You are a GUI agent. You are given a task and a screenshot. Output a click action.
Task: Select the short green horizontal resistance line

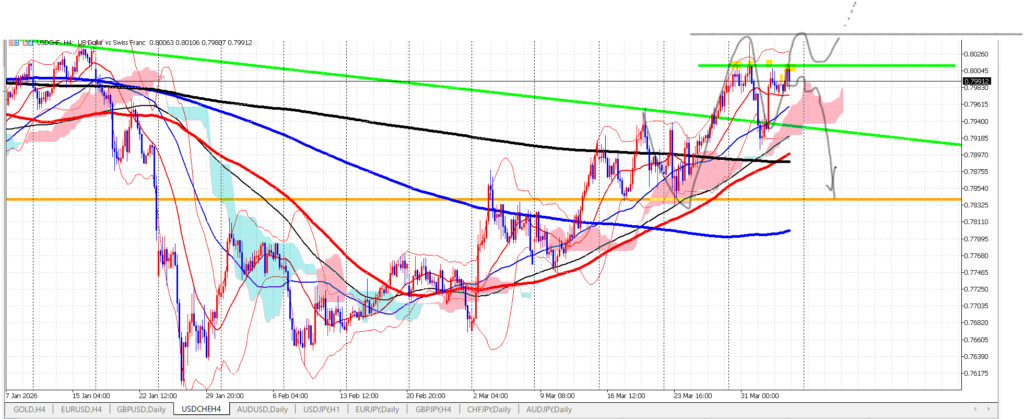(x=900, y=66)
